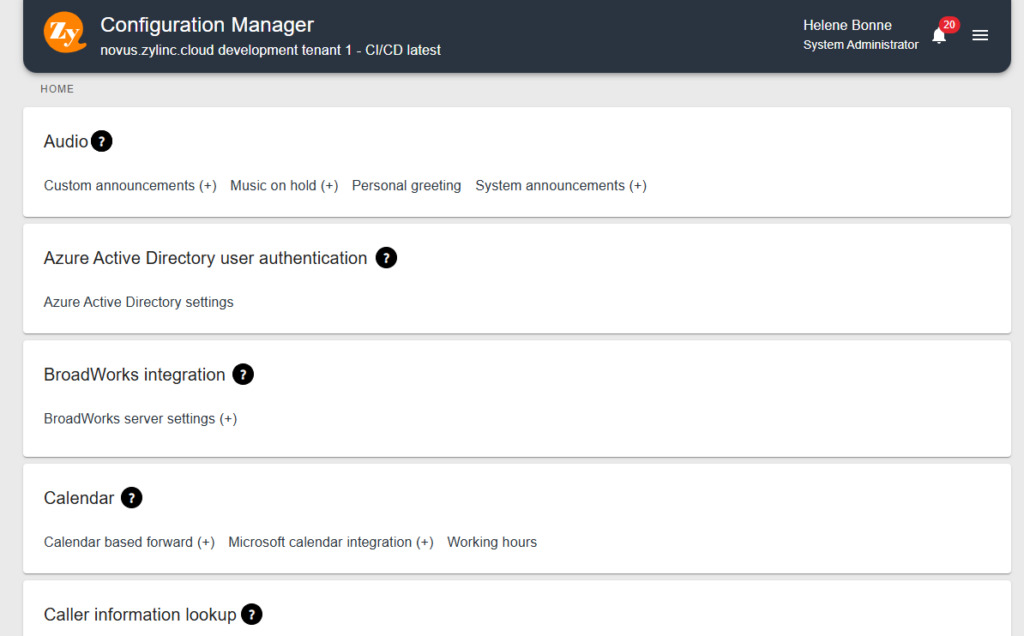Click the System Administrator role label
This screenshot has height=636, width=1024.
(861, 44)
